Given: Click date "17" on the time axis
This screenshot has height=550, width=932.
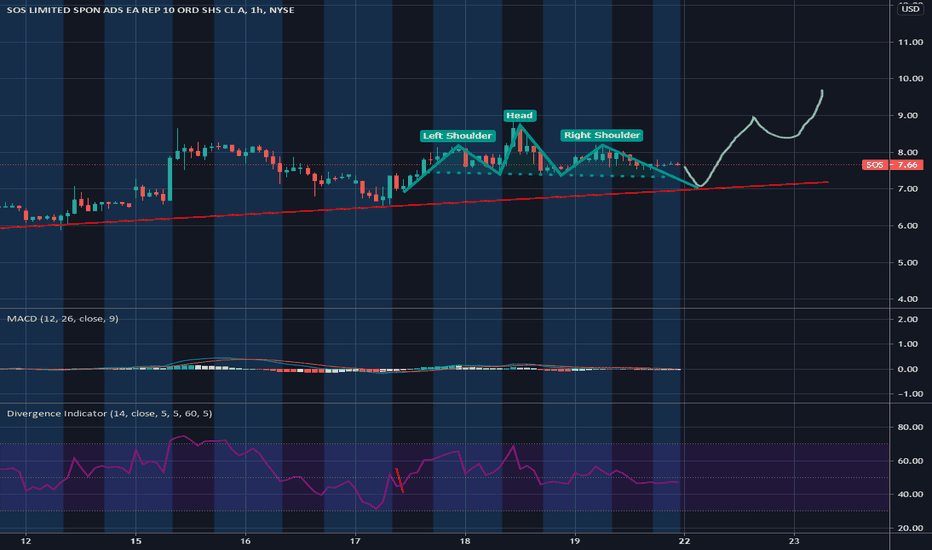Looking at the screenshot, I should 355,540.
